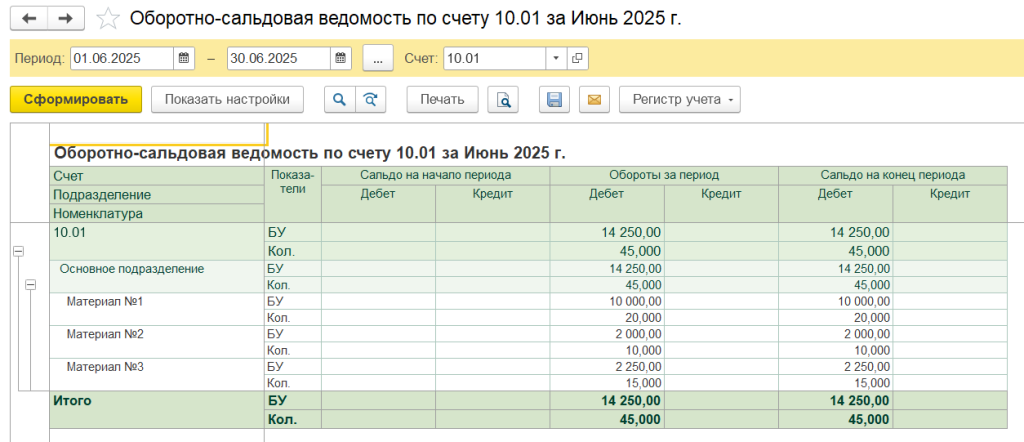The image size is (1024, 442).
Task: Click the Печать button
Action: pyautogui.click(x=441, y=99)
